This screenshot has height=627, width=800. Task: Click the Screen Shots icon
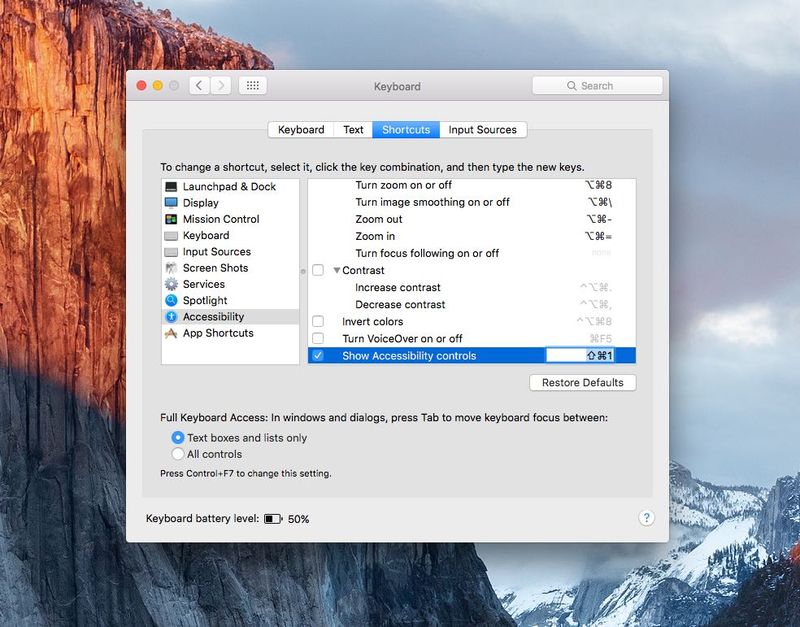pyautogui.click(x=171, y=268)
